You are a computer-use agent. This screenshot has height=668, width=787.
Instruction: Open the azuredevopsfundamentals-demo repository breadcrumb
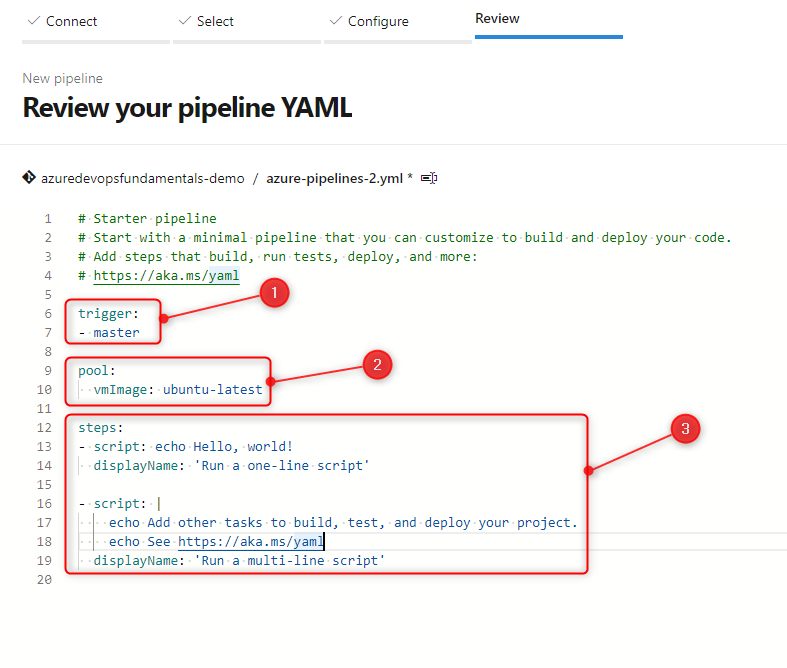(142, 178)
